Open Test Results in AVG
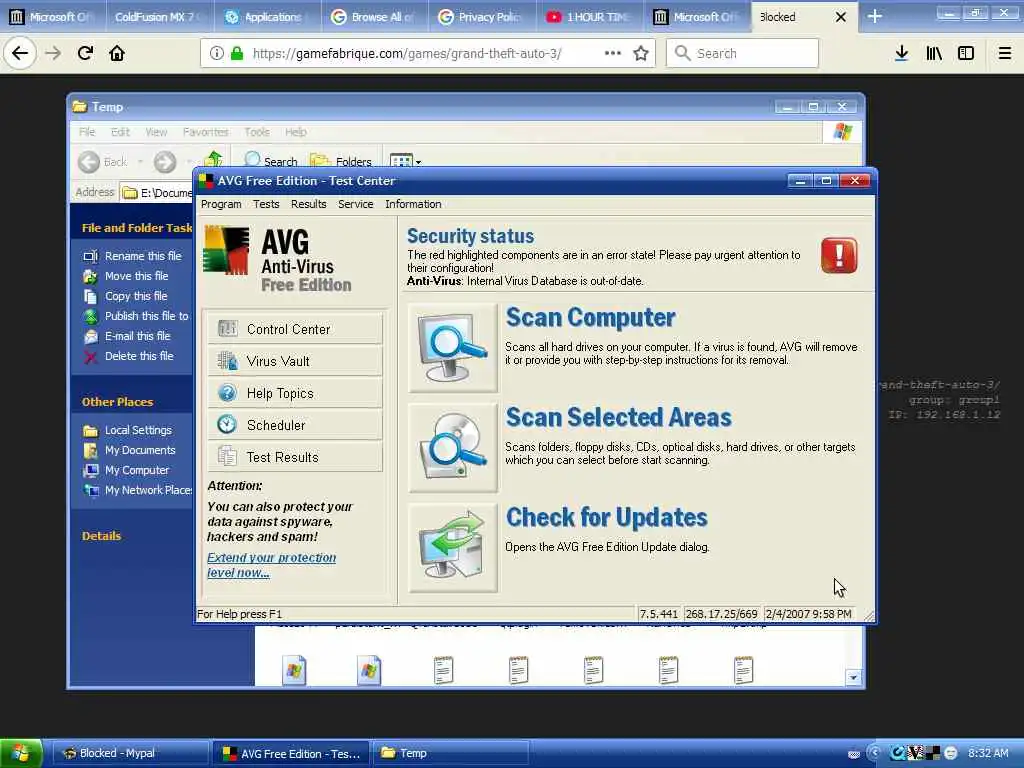 tap(295, 457)
